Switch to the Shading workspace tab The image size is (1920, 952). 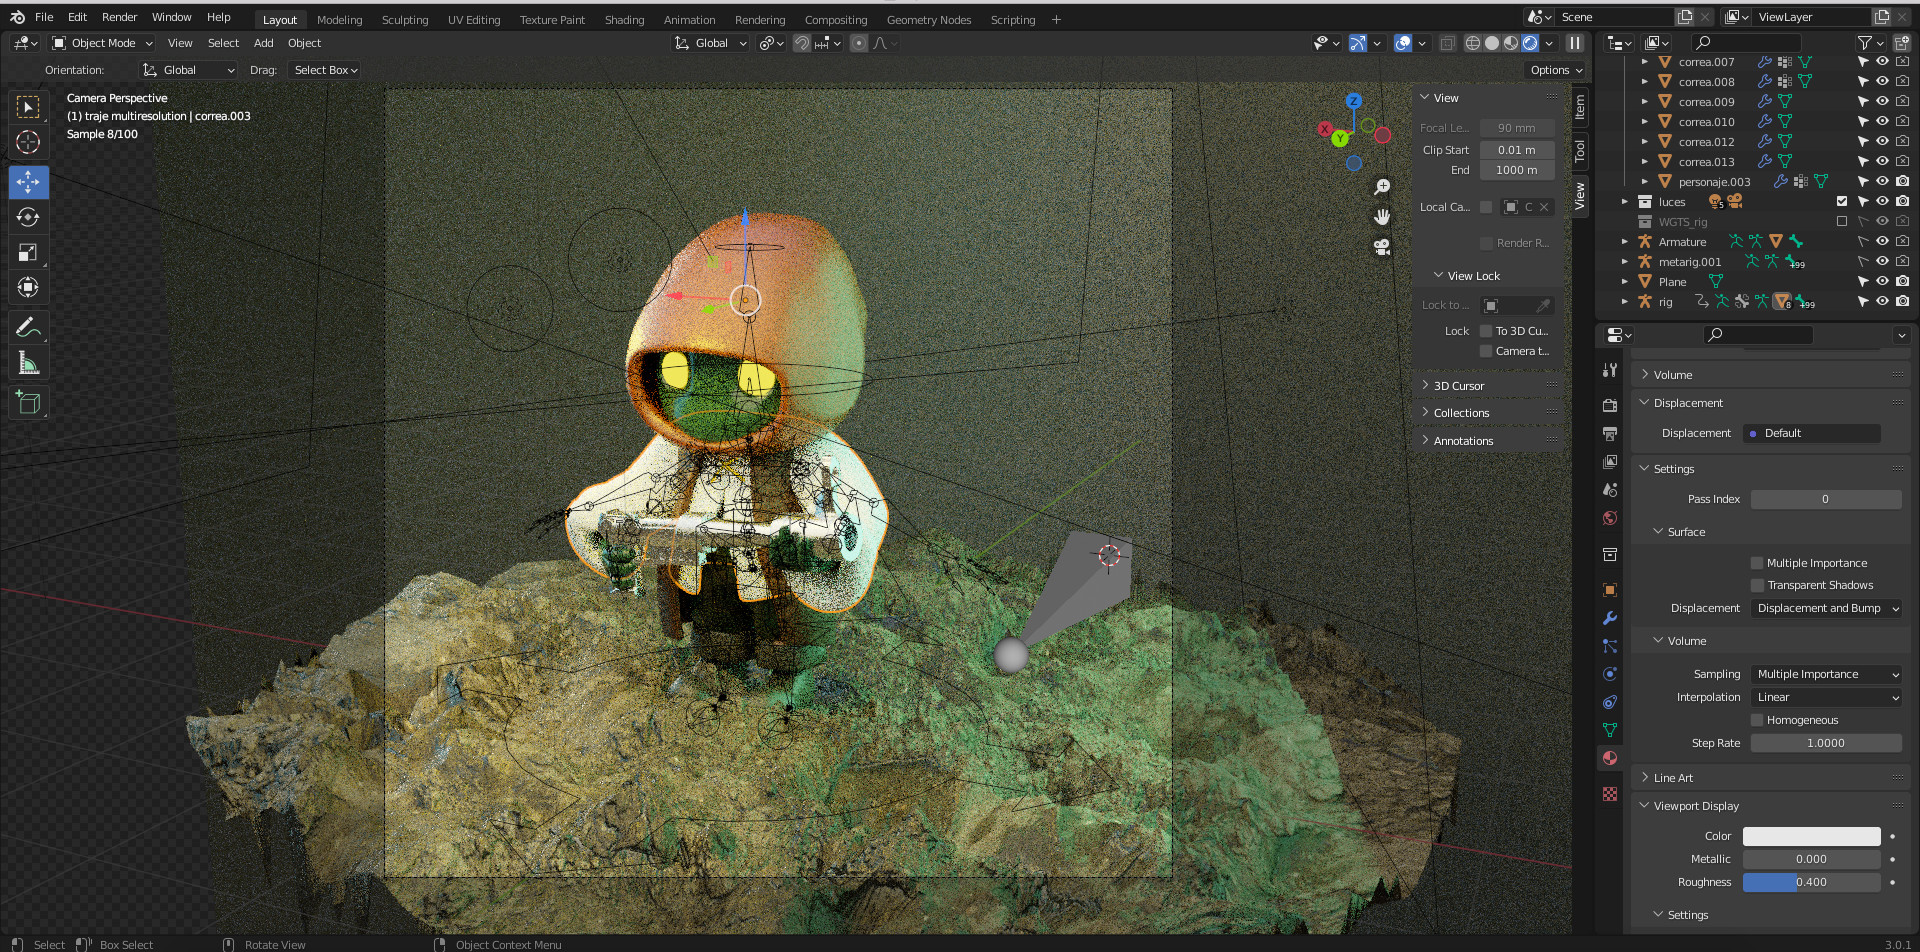(x=624, y=20)
